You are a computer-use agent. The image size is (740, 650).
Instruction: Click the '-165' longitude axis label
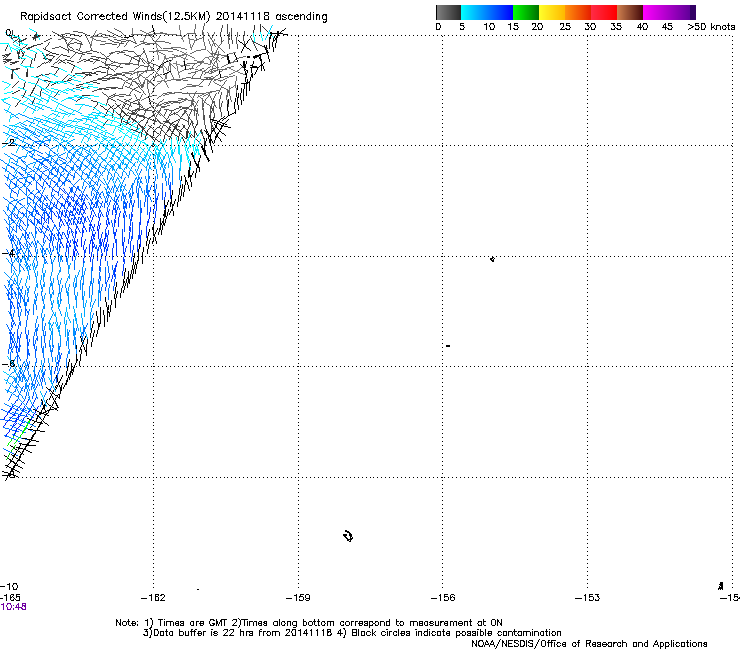[x=10, y=598]
